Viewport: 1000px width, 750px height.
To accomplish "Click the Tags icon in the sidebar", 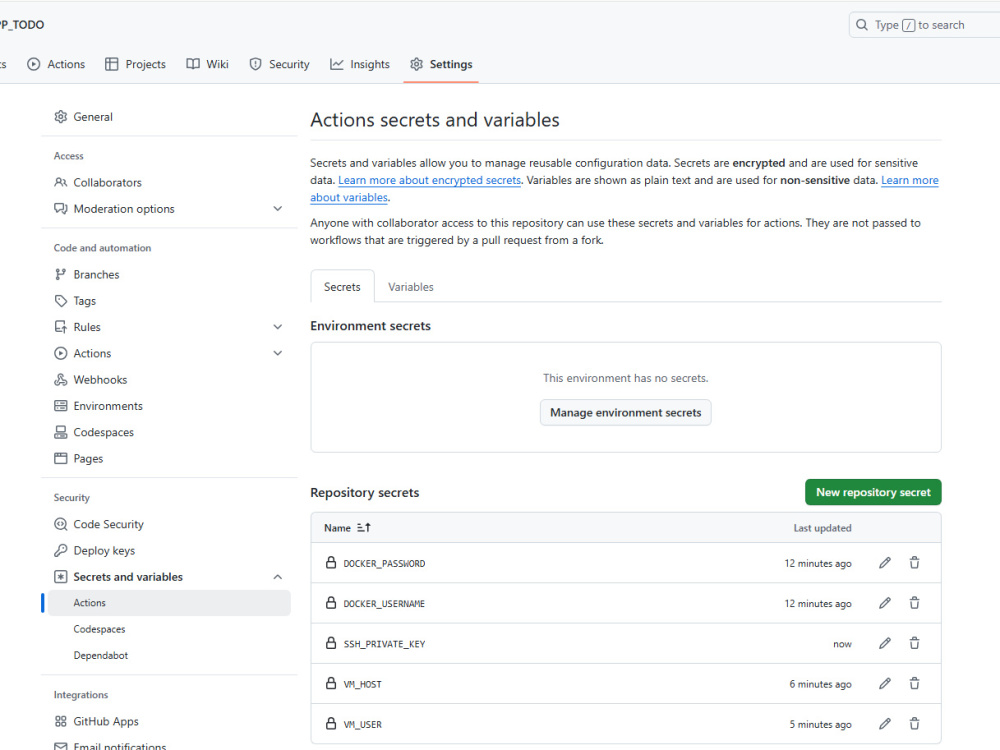I will (61, 300).
